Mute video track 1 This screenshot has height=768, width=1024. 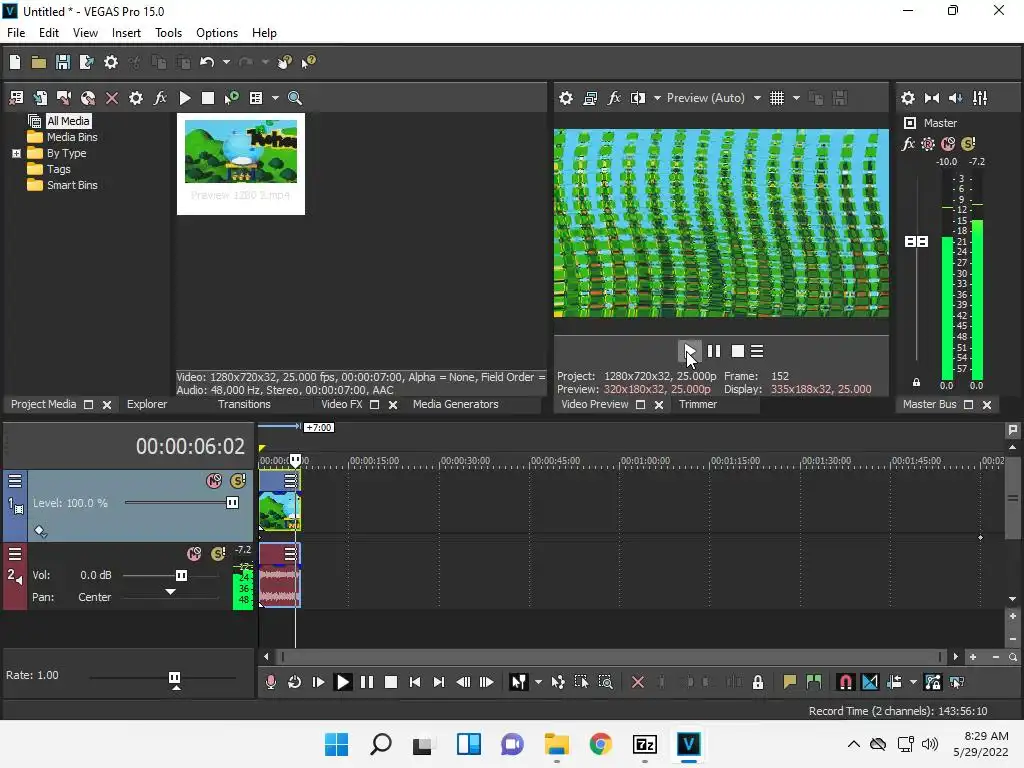point(214,481)
